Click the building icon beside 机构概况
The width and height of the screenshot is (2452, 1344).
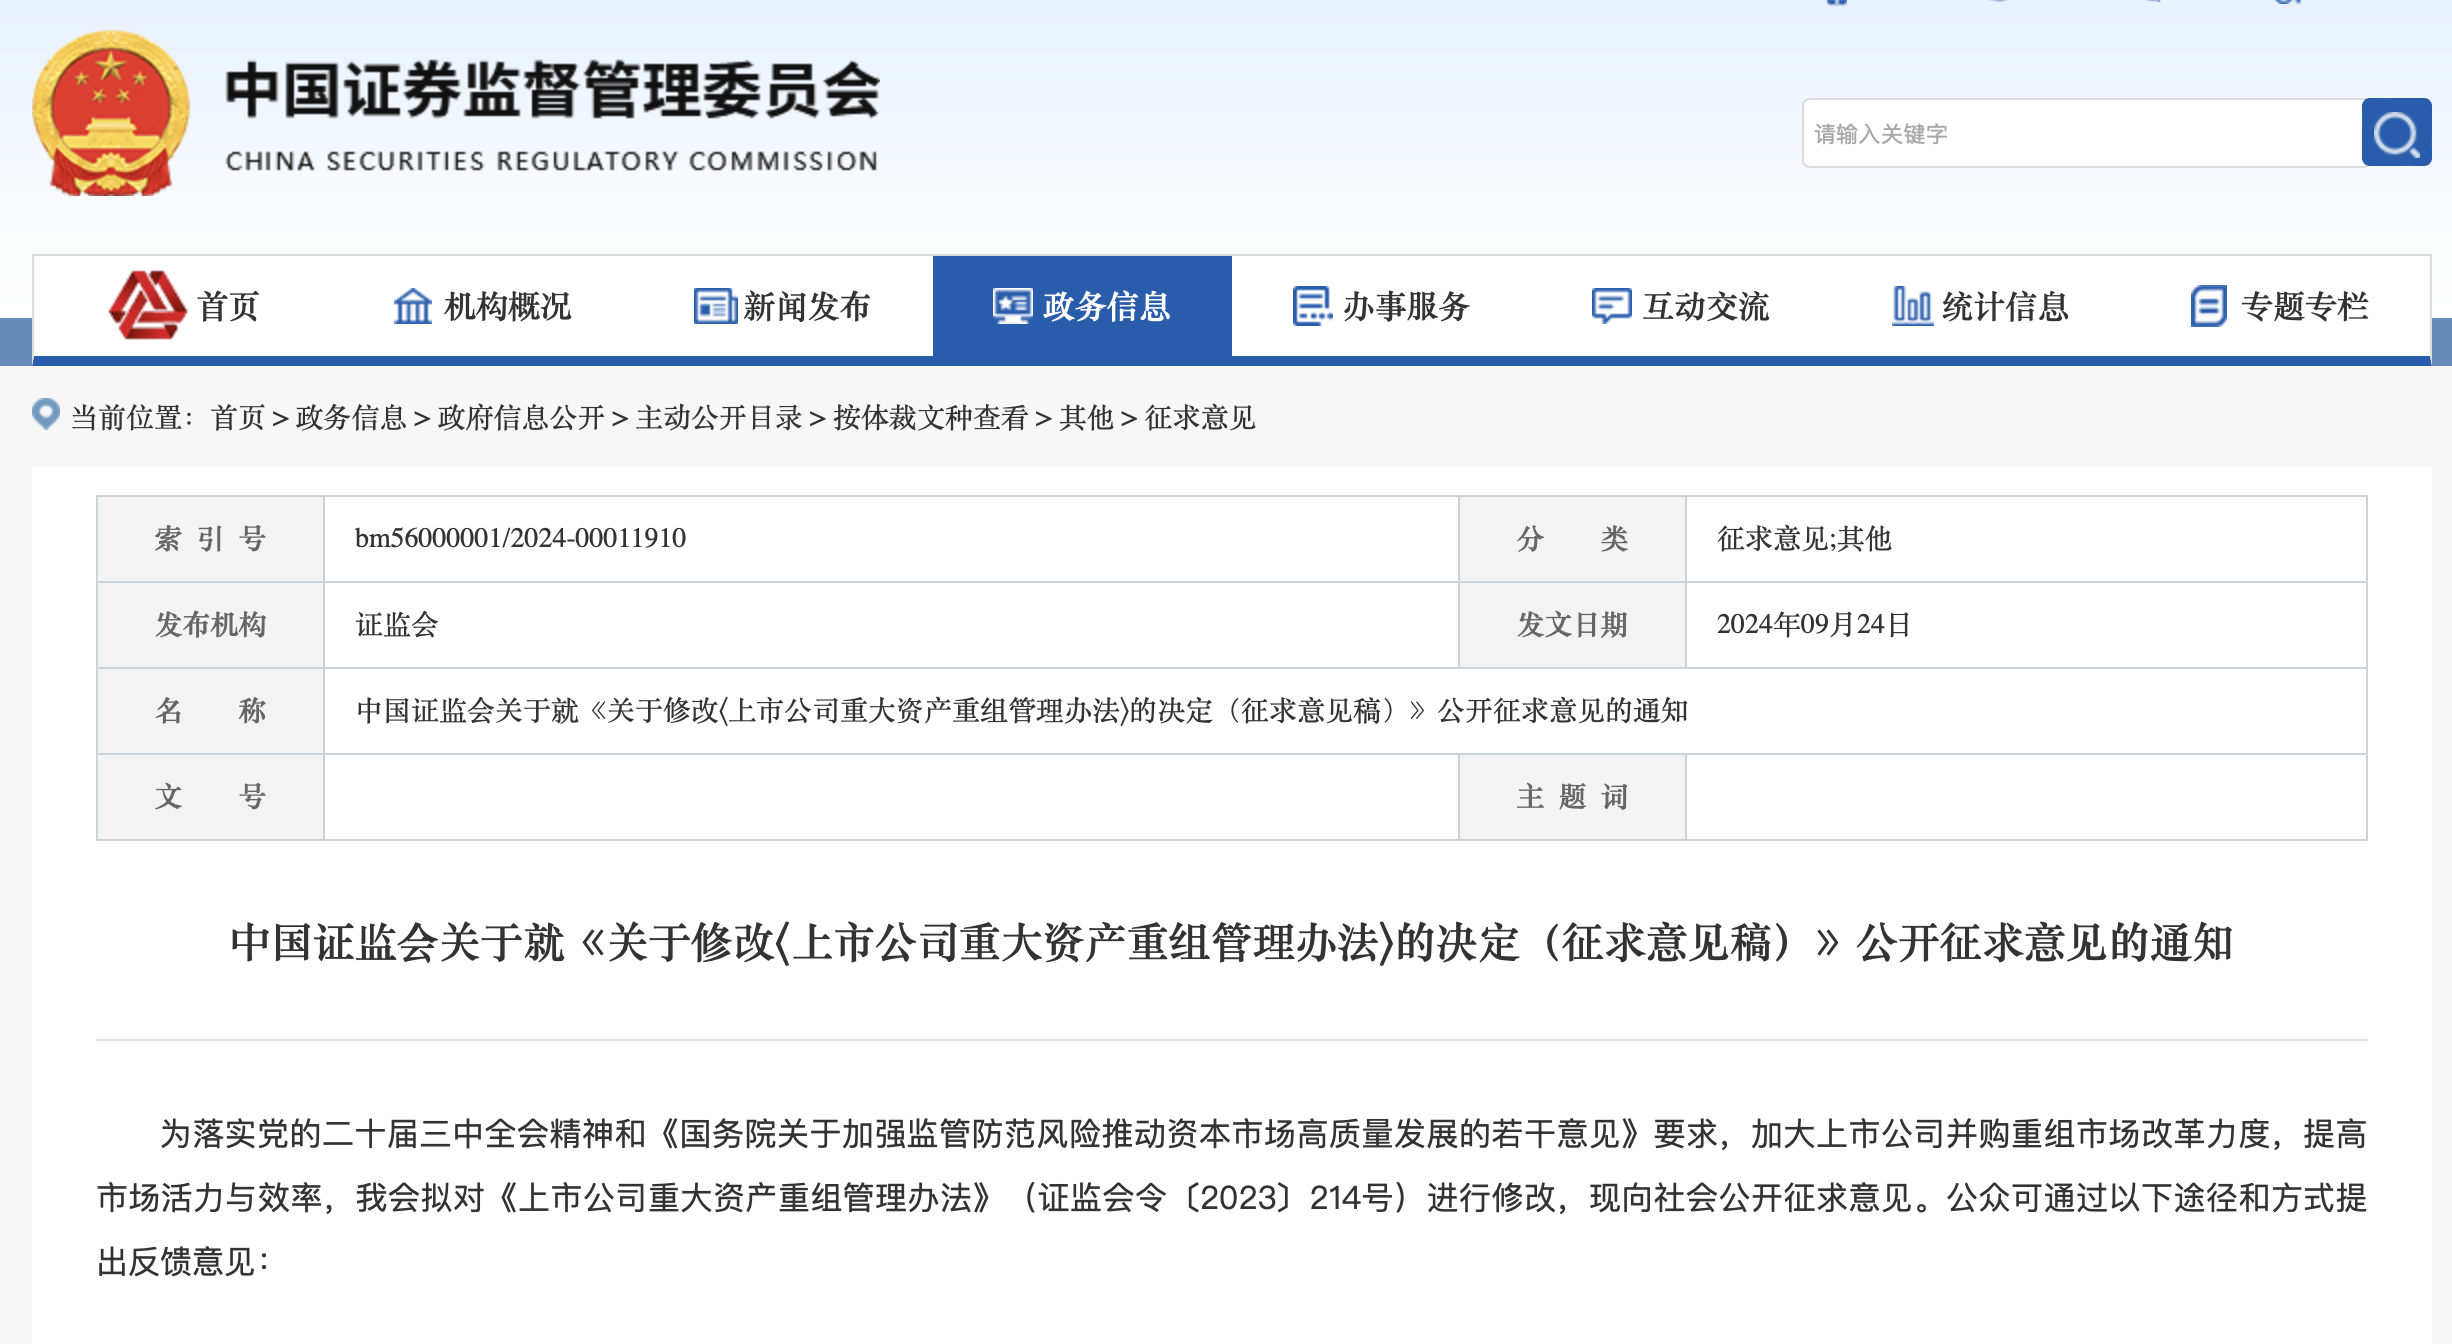click(412, 306)
